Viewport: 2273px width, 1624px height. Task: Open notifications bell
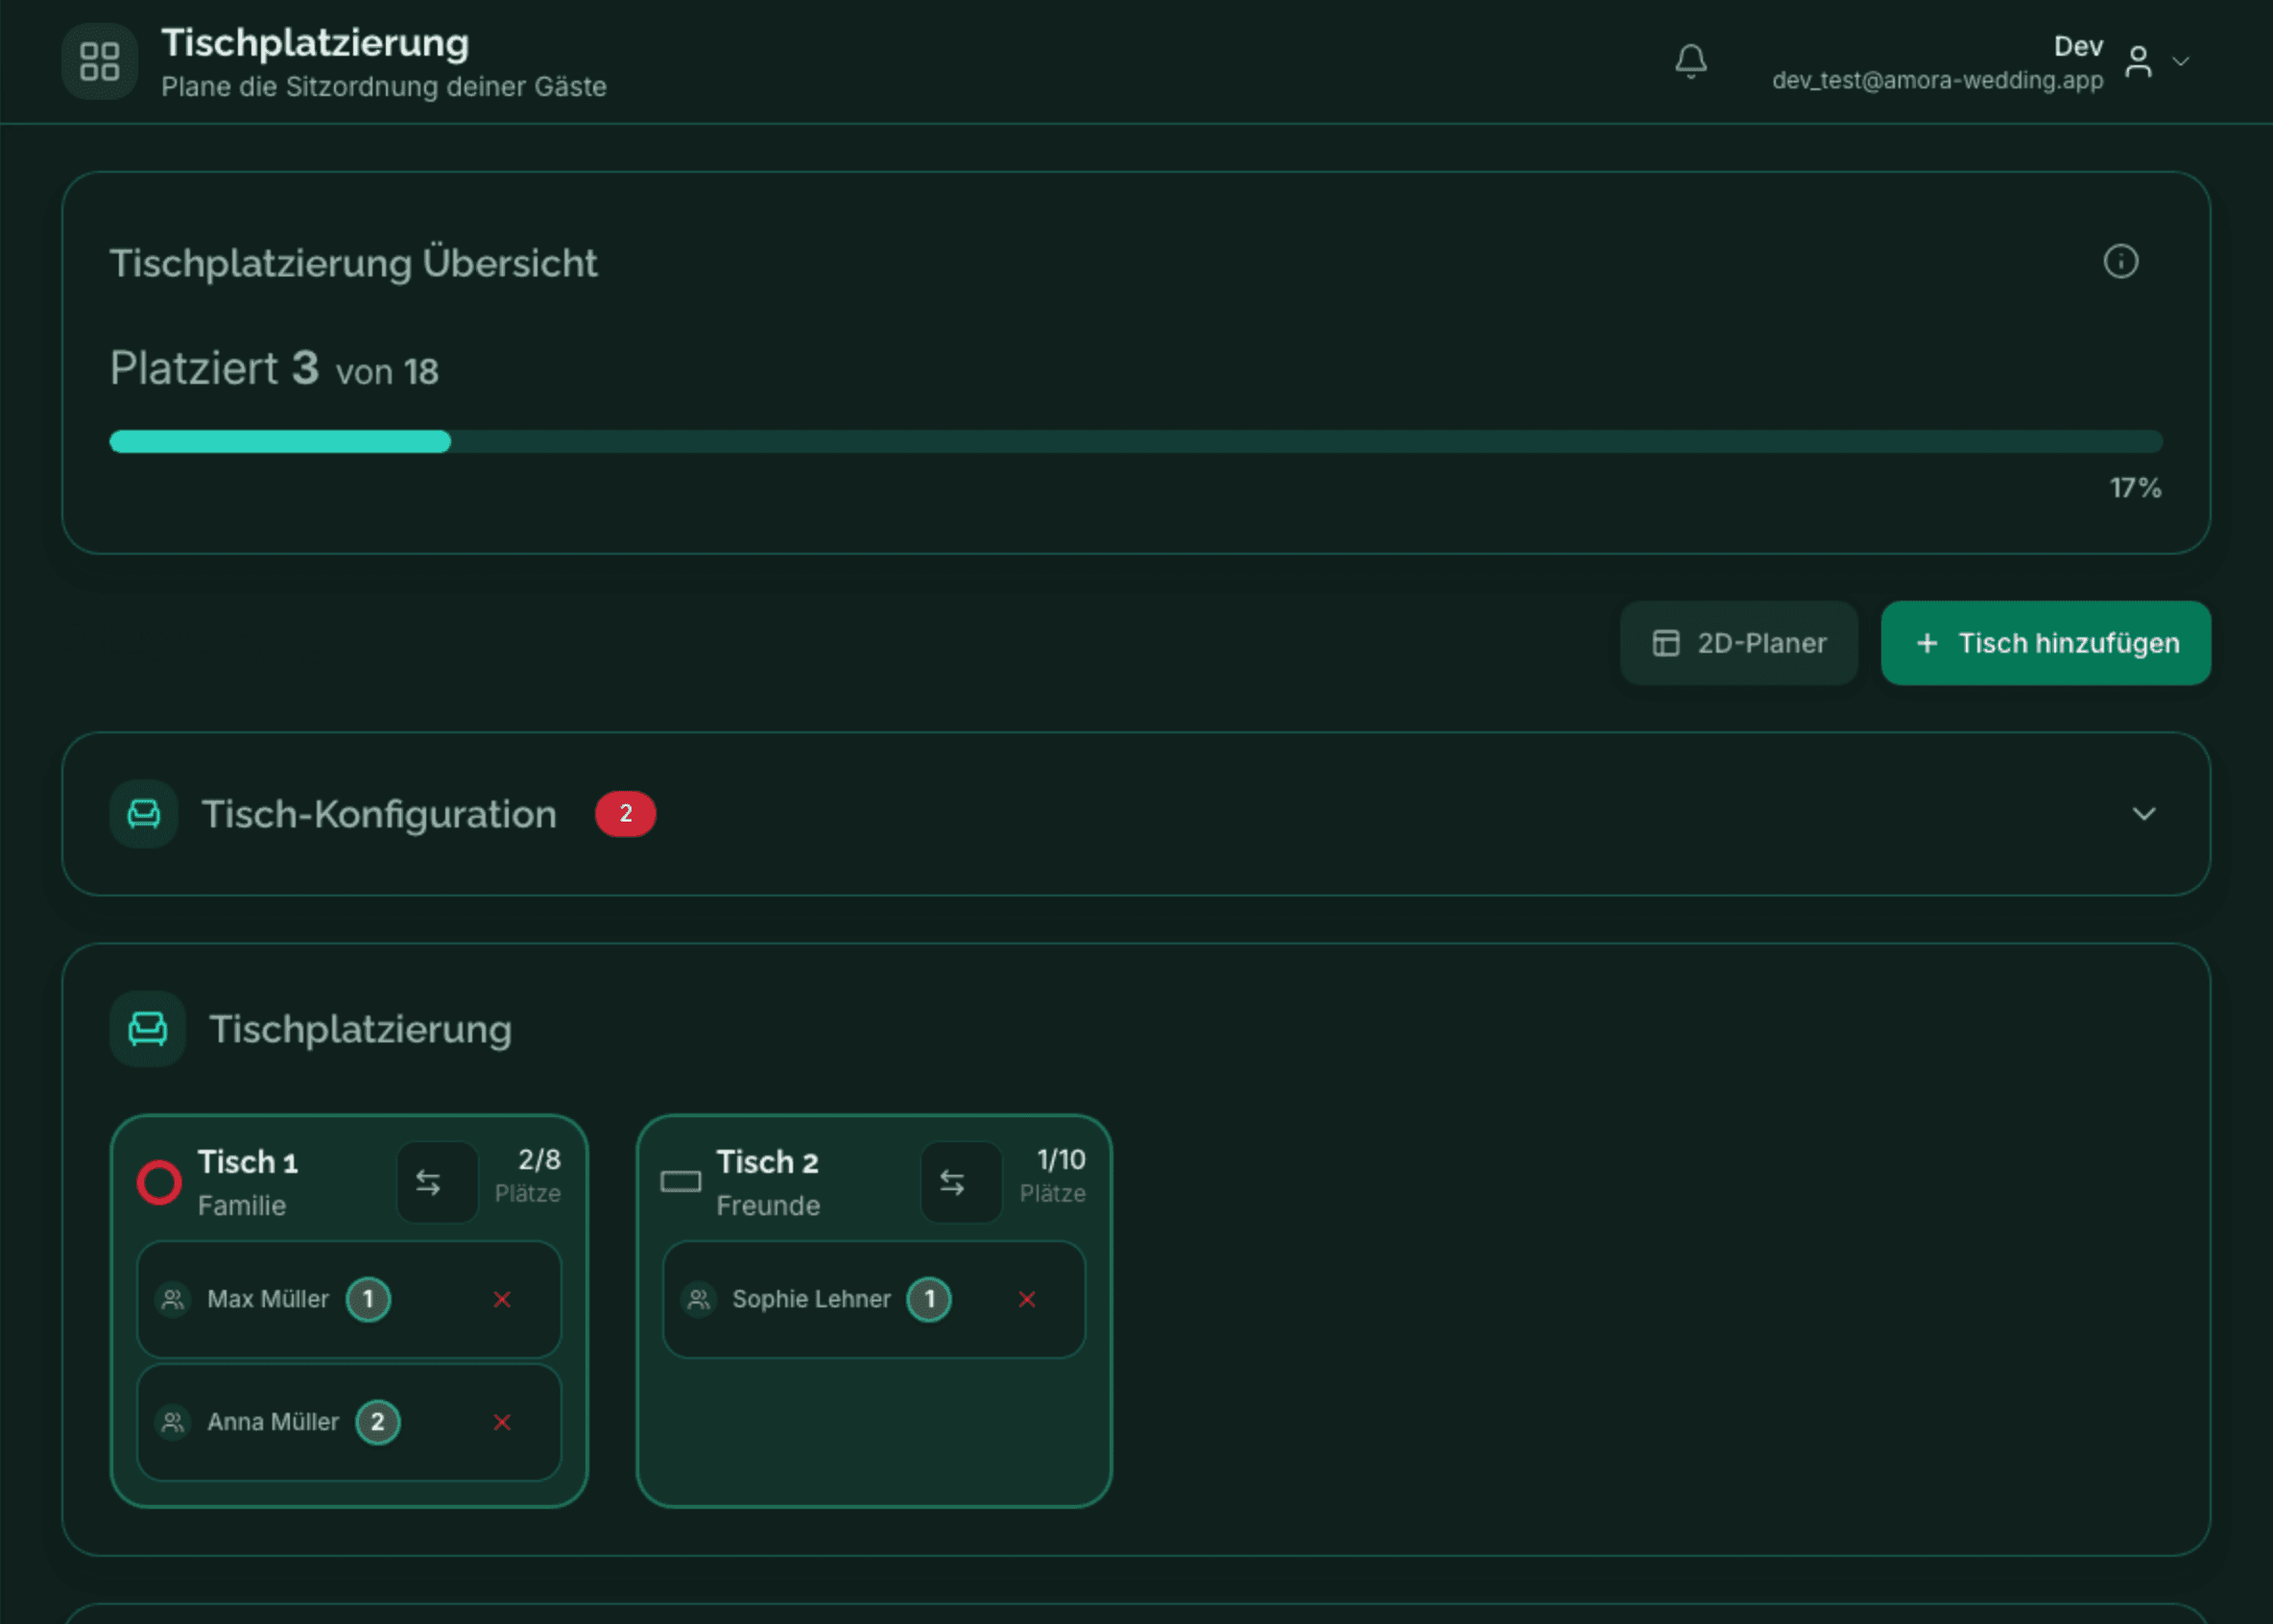coord(1691,61)
